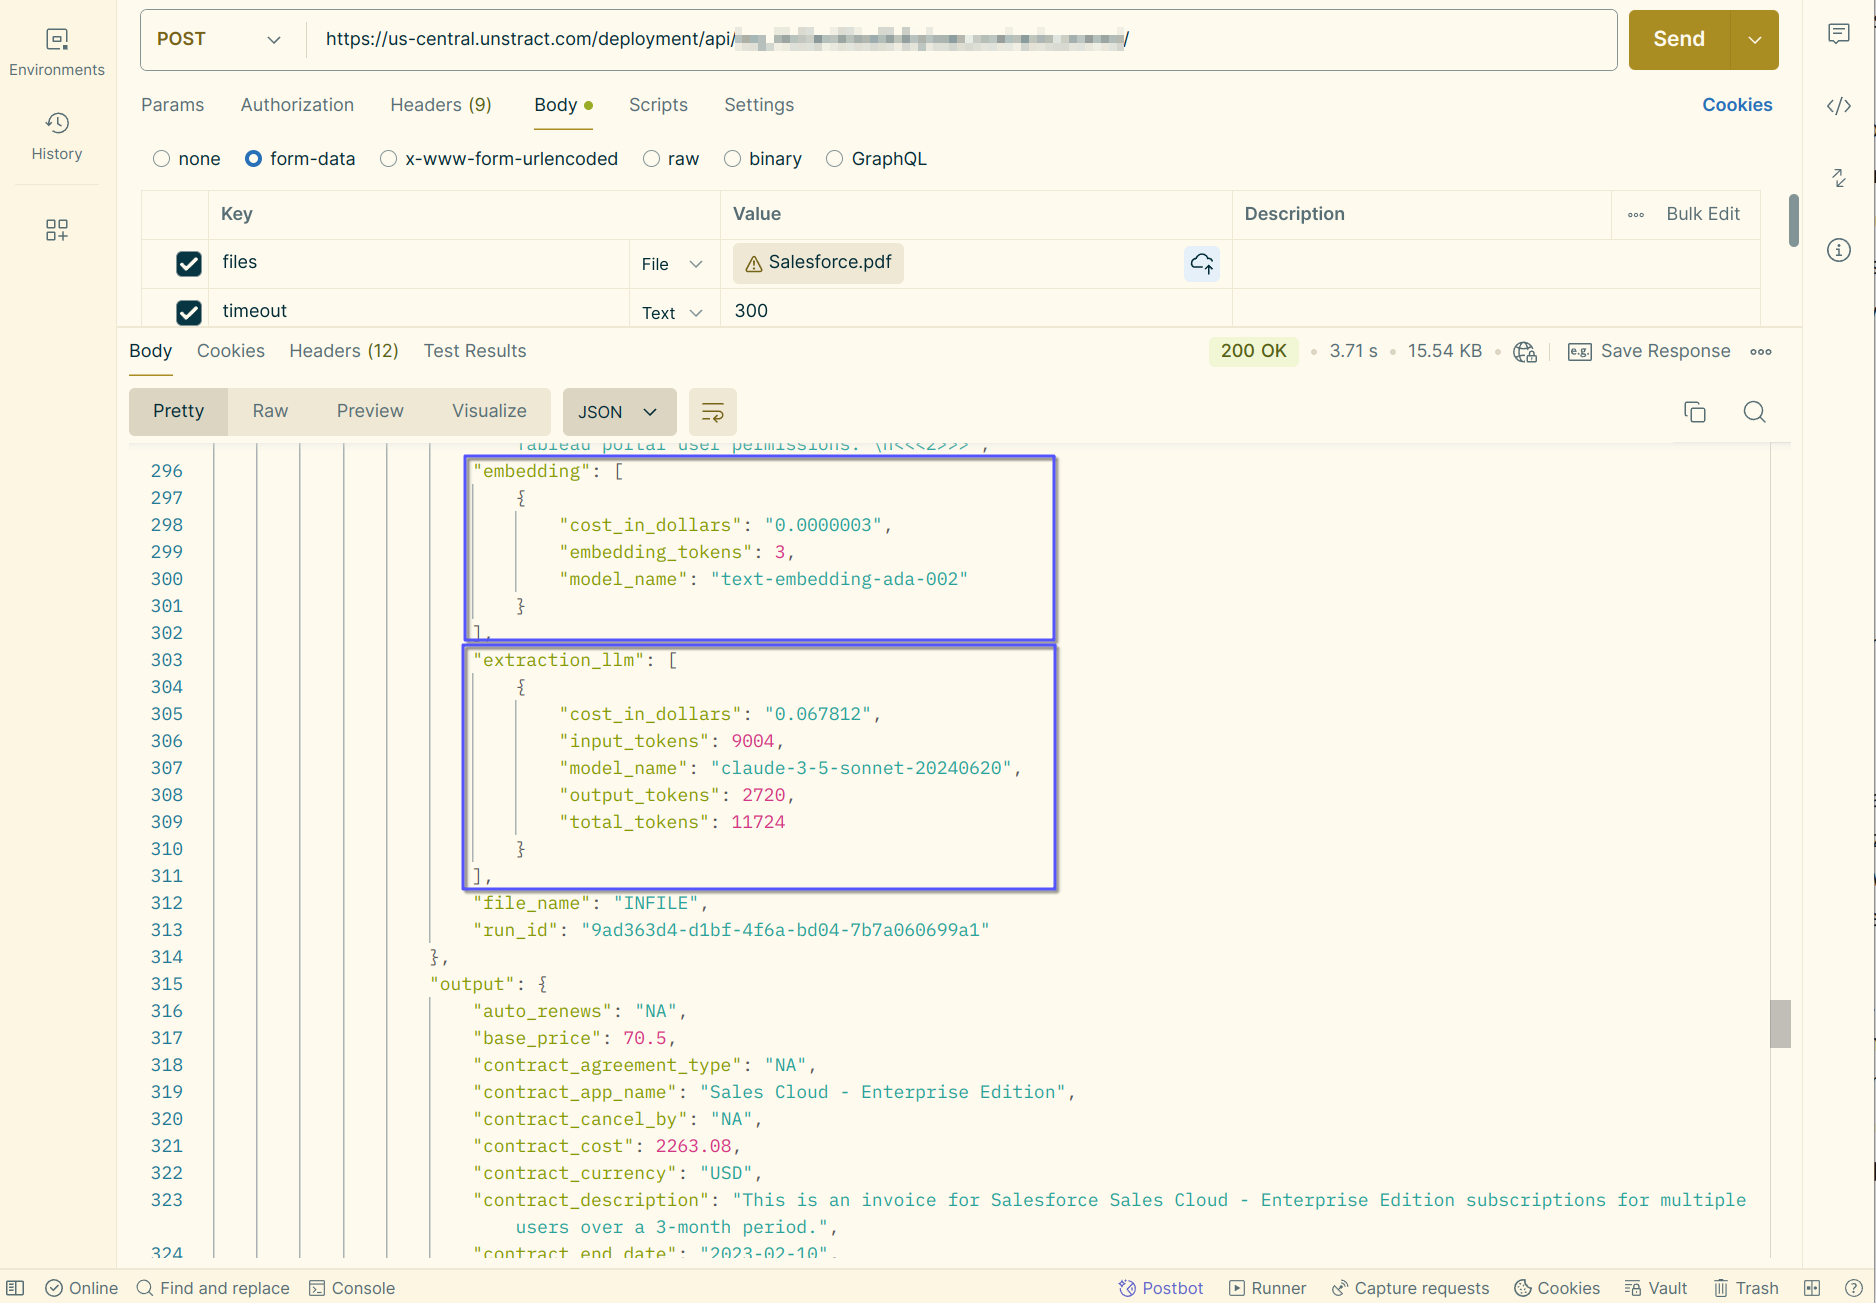Open the Cookies link near Send
This screenshot has width=1876, height=1303.
pyautogui.click(x=1737, y=105)
